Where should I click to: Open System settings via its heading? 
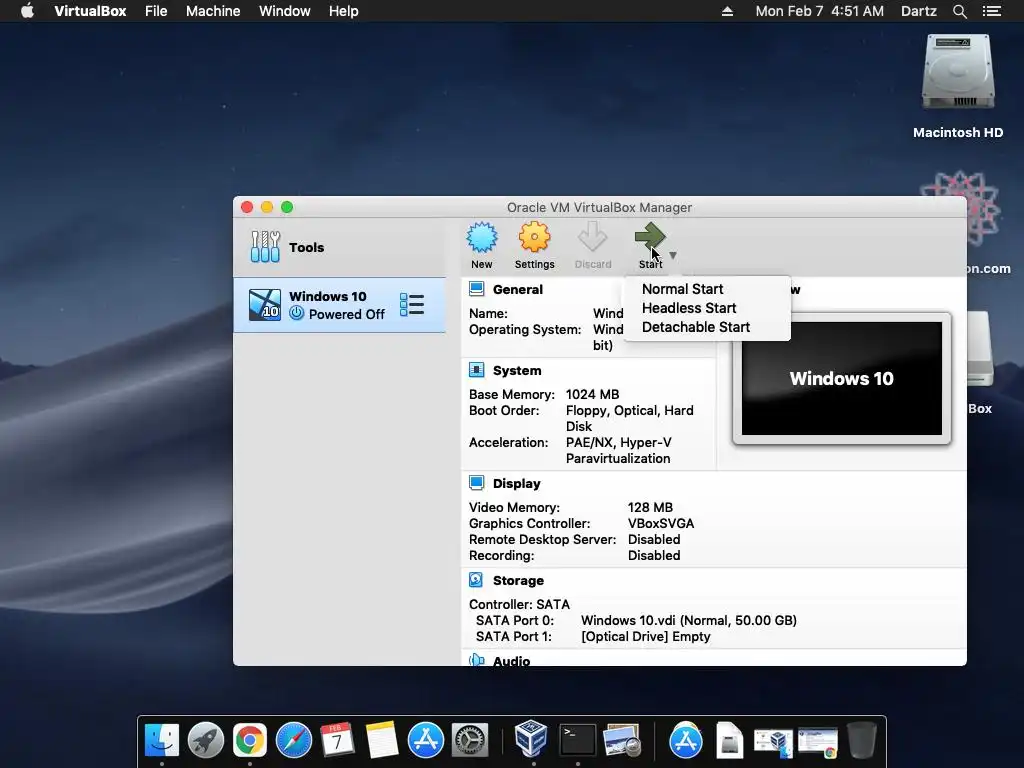pyautogui.click(x=517, y=370)
